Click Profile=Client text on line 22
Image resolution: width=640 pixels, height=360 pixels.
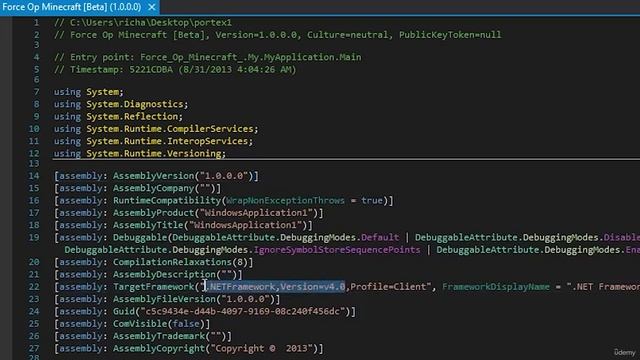(388, 287)
